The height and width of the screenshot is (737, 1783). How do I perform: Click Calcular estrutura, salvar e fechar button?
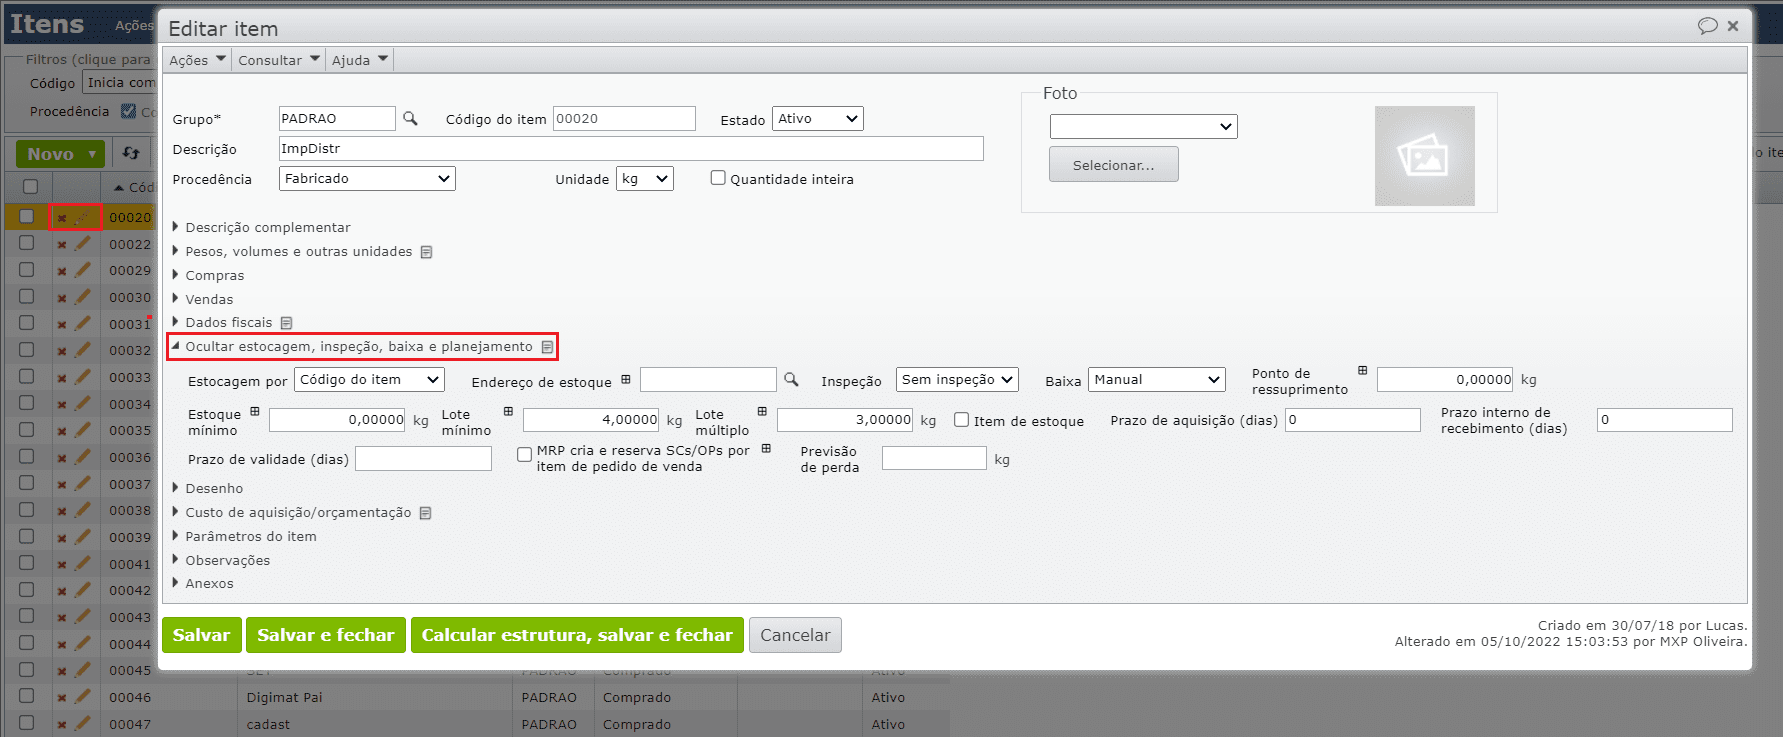point(577,635)
